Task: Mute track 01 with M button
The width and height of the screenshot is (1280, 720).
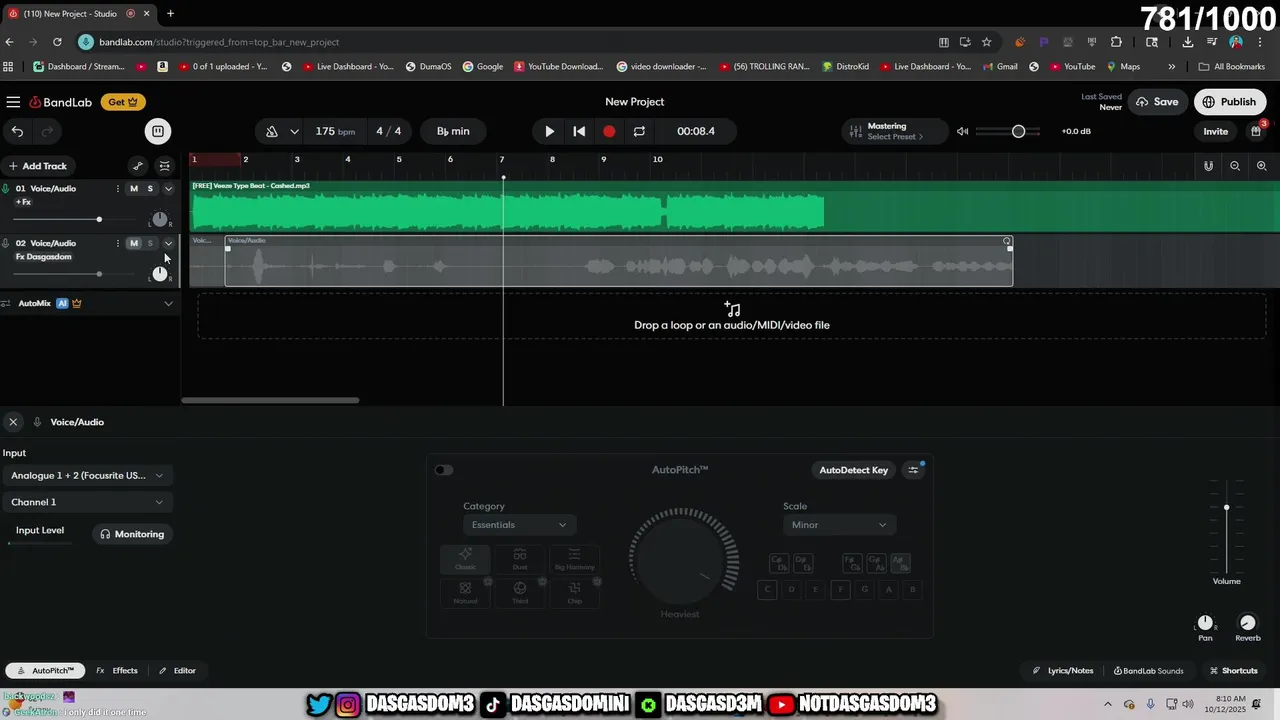Action: (x=134, y=189)
